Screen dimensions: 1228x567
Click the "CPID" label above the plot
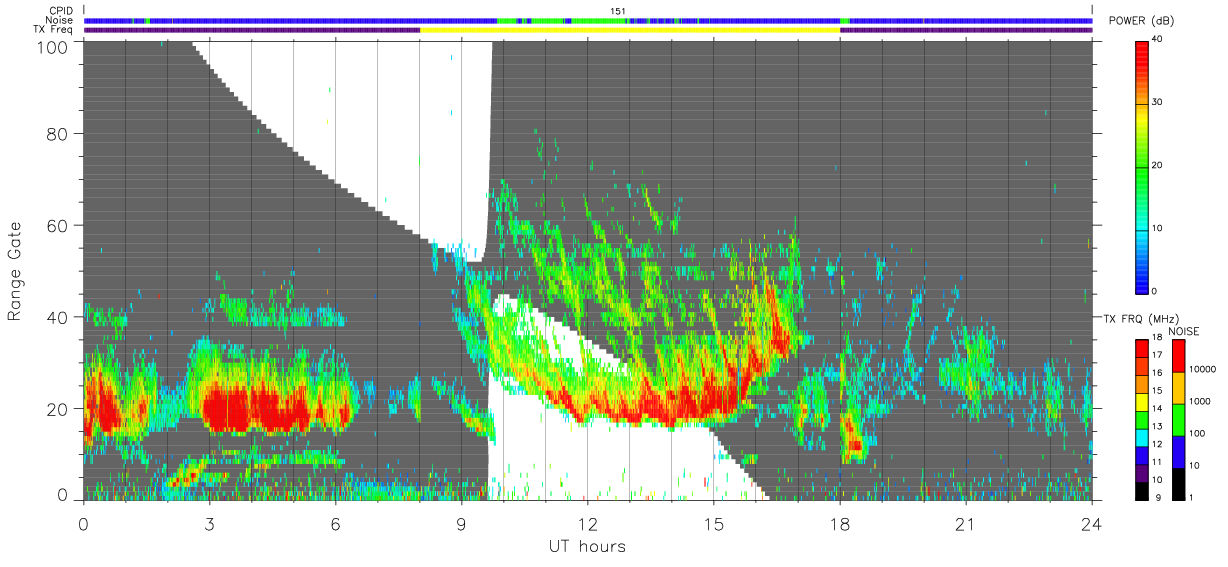tap(61, 11)
